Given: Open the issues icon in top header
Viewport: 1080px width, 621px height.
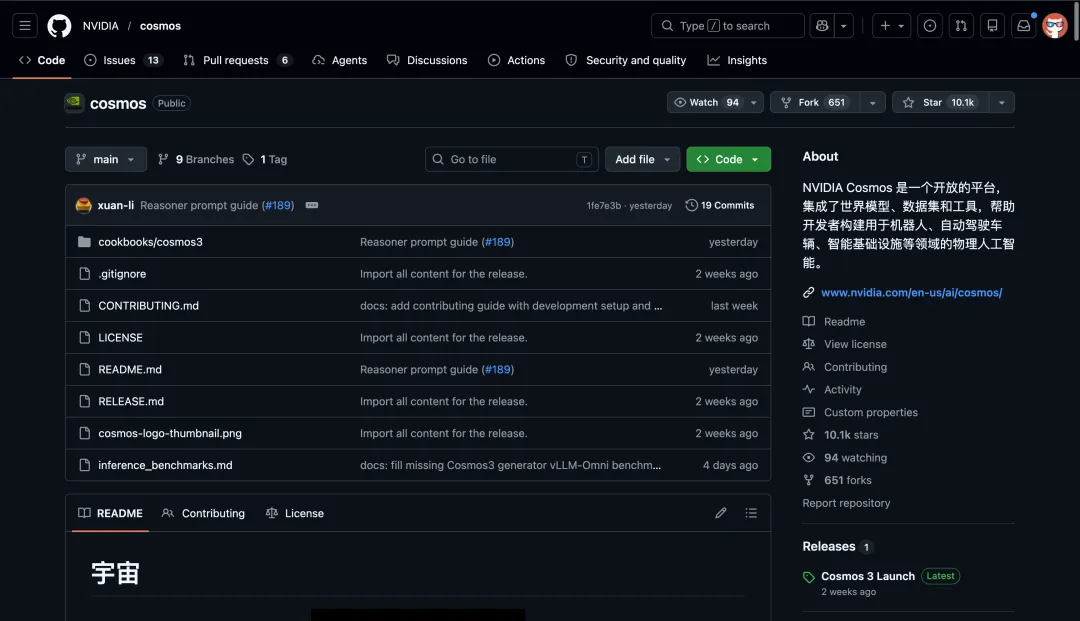Looking at the screenshot, I should click(x=930, y=26).
